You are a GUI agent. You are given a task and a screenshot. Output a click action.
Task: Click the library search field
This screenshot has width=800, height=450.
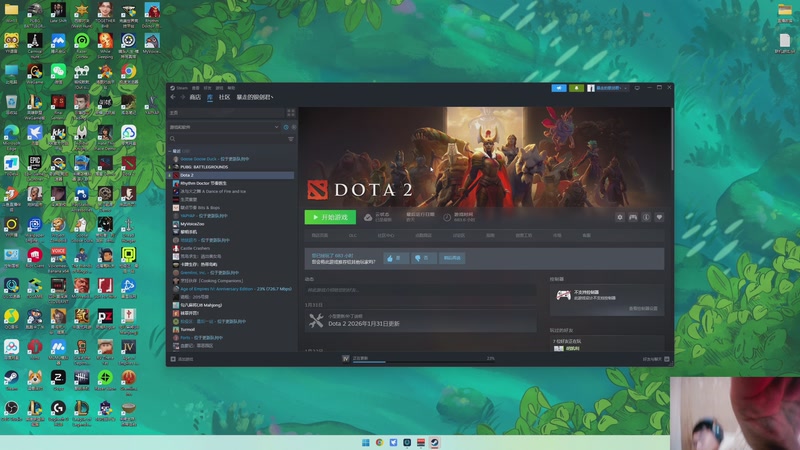tap(227, 139)
